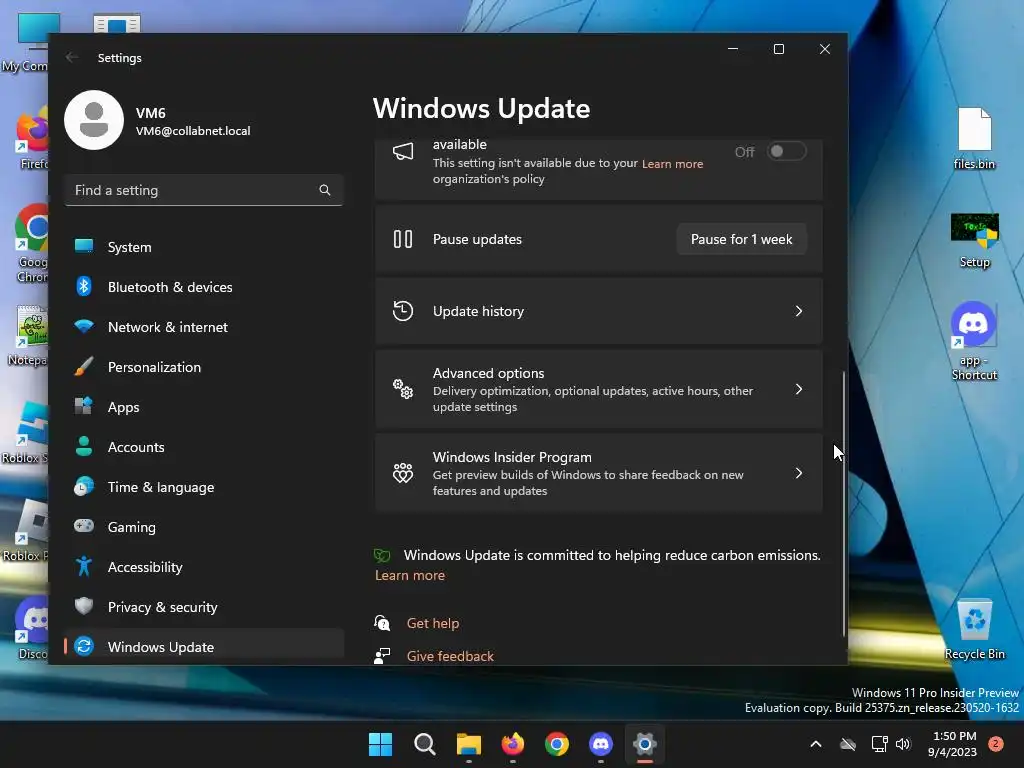1024x768 pixels.
Task: Toggle the get latest updates switch
Action: 786,152
